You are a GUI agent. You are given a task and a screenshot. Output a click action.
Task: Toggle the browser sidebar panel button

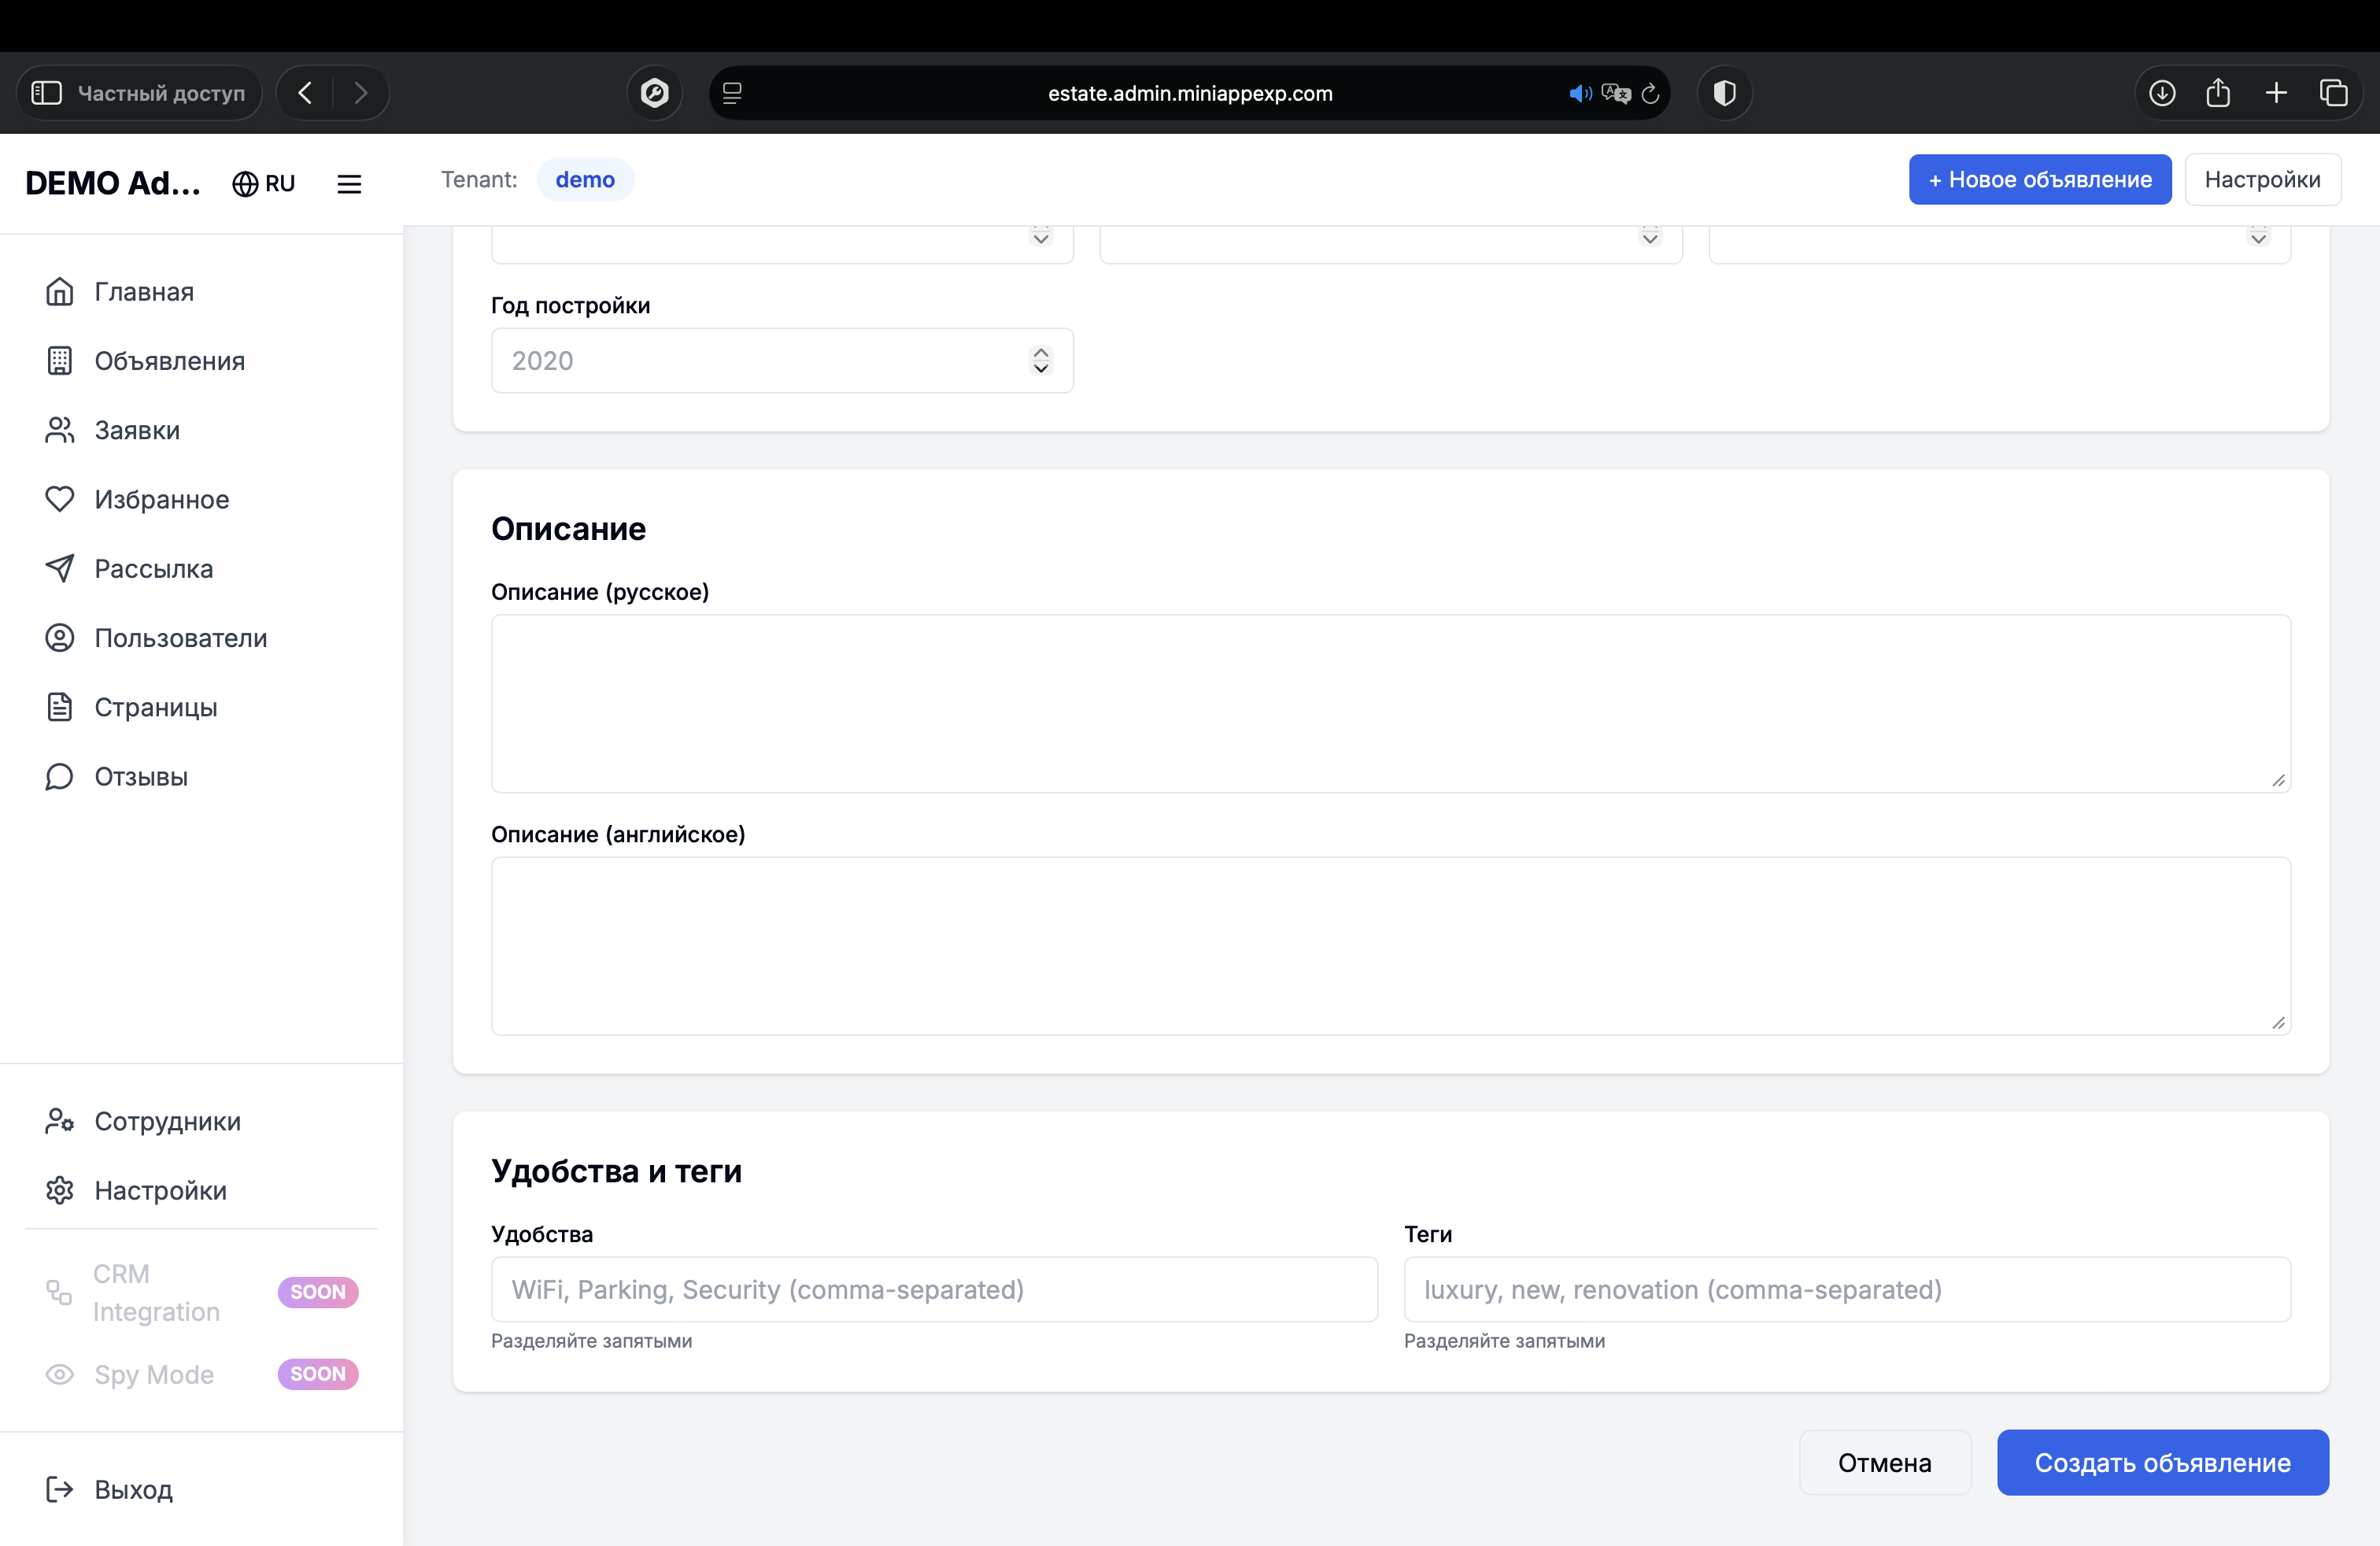click(x=47, y=93)
